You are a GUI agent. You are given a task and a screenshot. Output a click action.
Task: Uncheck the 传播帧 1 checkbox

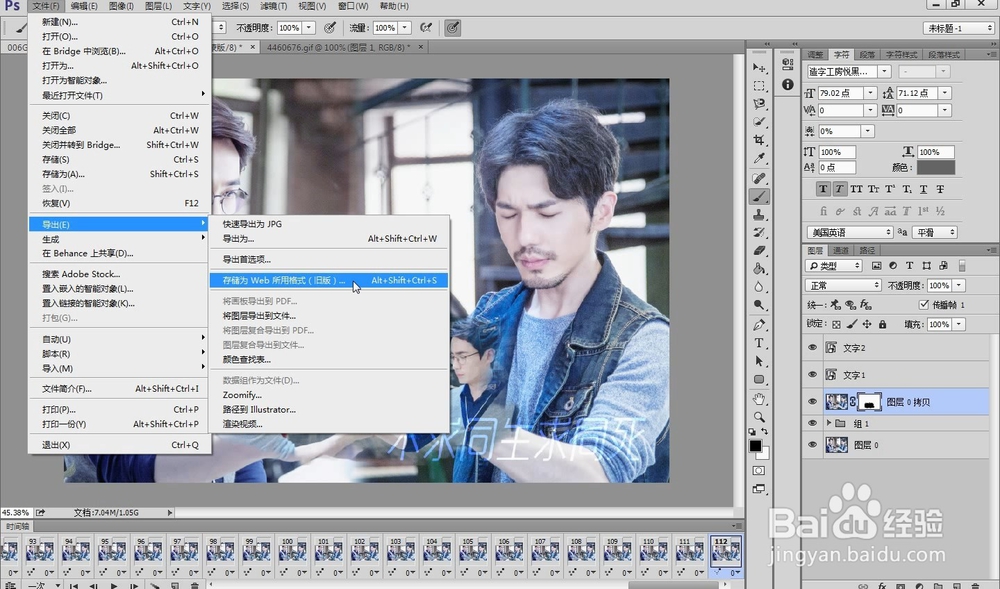click(923, 305)
